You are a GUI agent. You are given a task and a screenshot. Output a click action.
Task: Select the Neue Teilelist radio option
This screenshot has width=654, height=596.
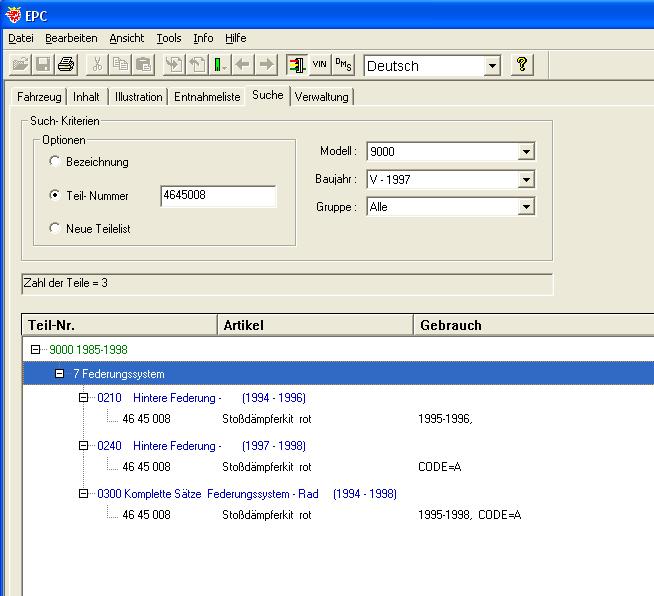click(55, 228)
